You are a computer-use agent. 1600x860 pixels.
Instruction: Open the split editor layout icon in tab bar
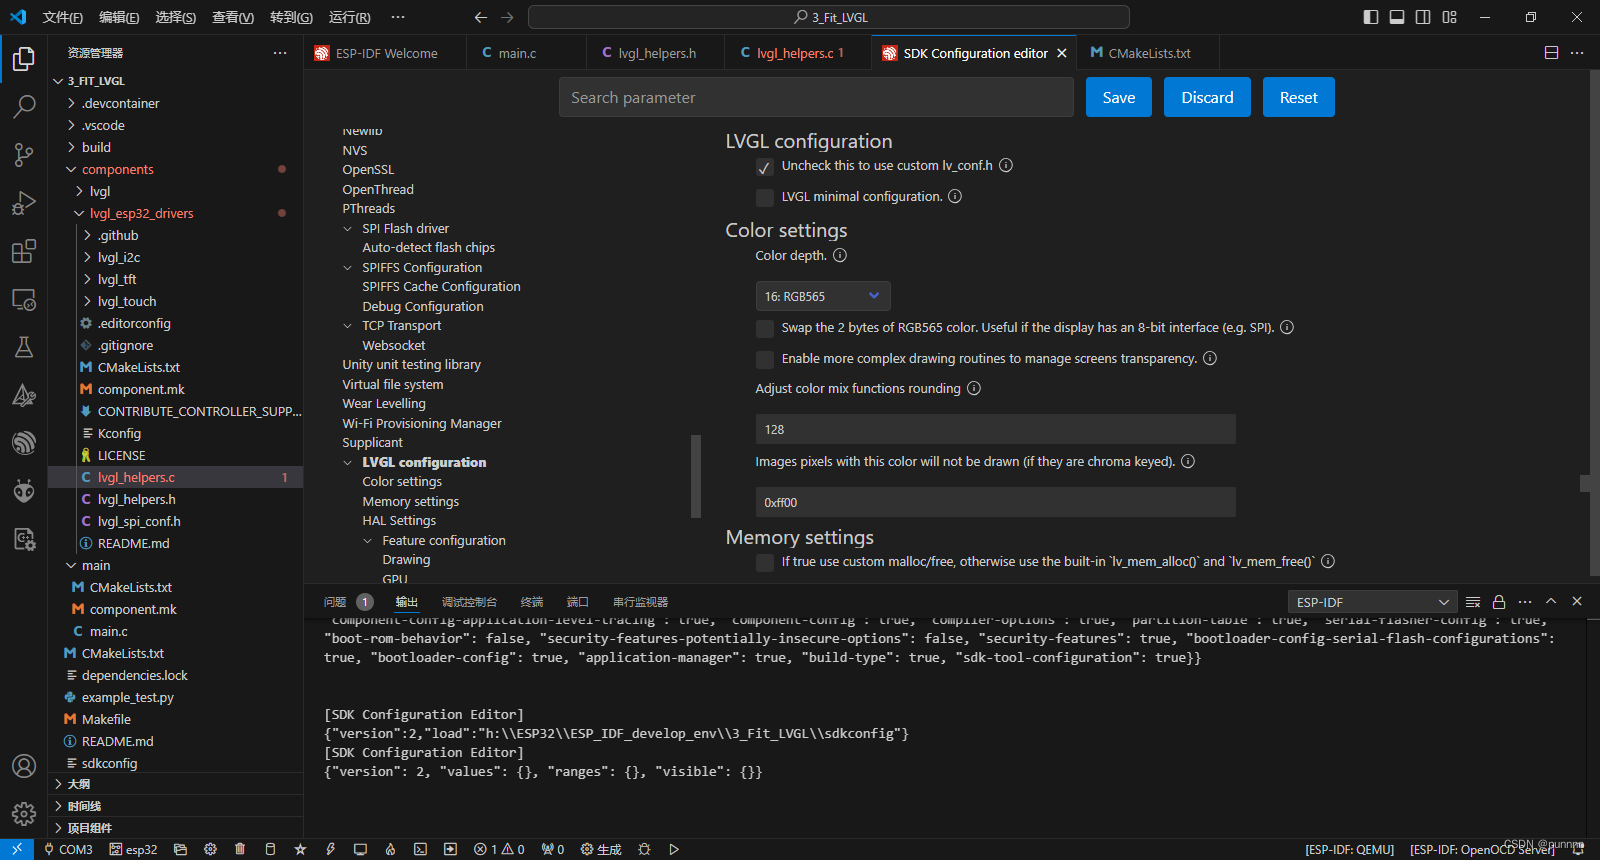coord(1551,53)
